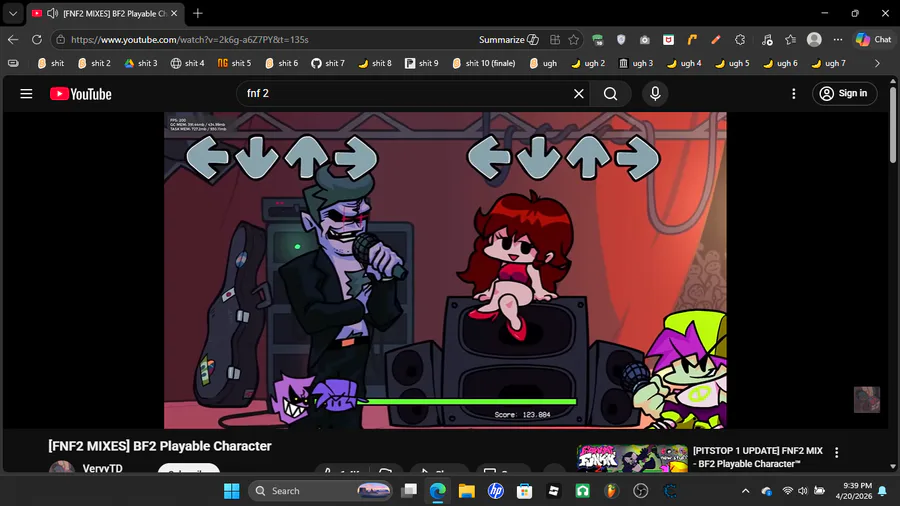This screenshot has height=506, width=900.
Task: Open a new browser tab
Action: click(x=198, y=13)
